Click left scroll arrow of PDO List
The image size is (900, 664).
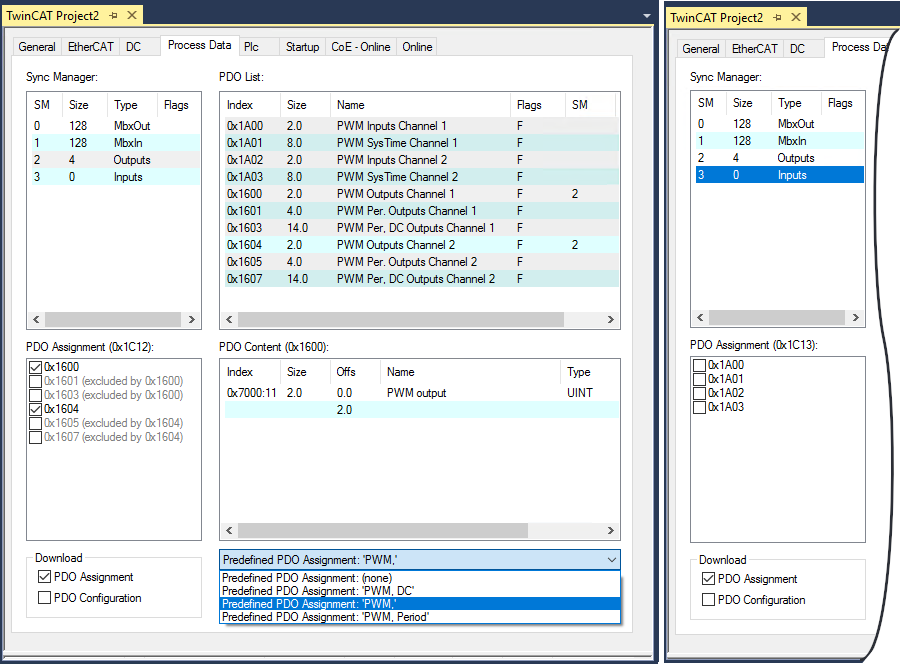coord(229,320)
